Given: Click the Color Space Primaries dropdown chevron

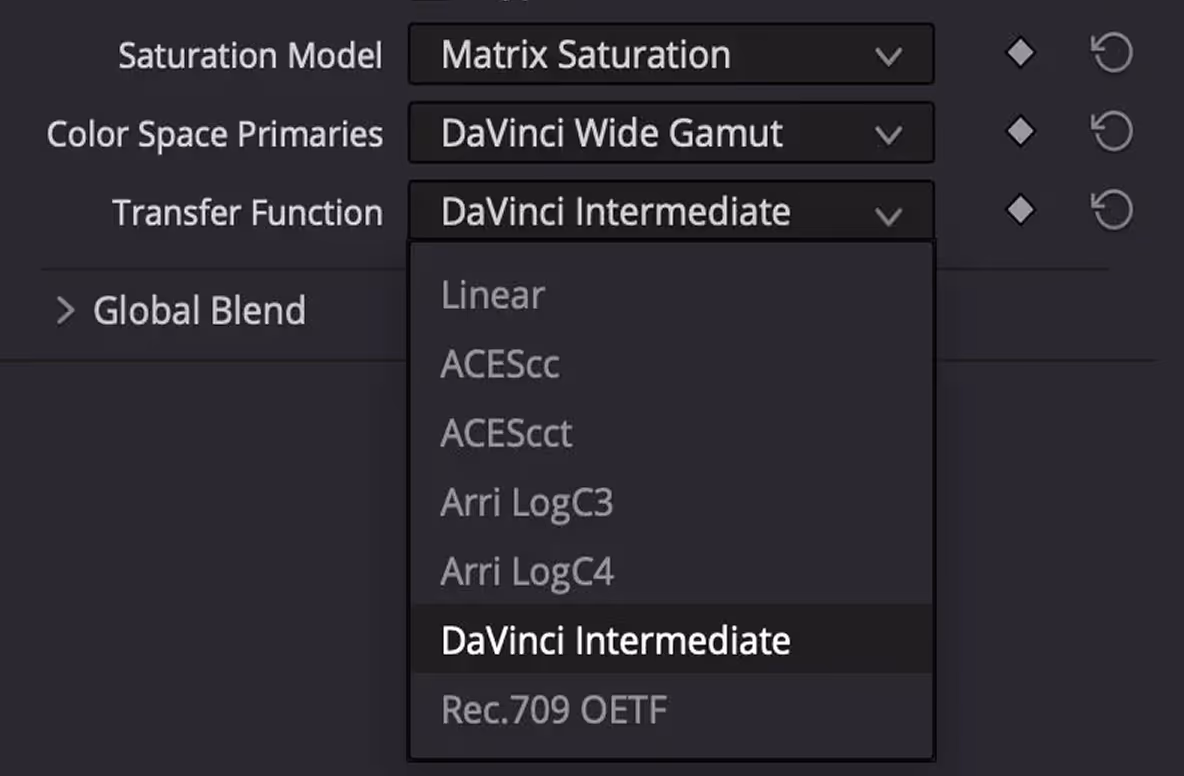Looking at the screenshot, I should [x=889, y=135].
